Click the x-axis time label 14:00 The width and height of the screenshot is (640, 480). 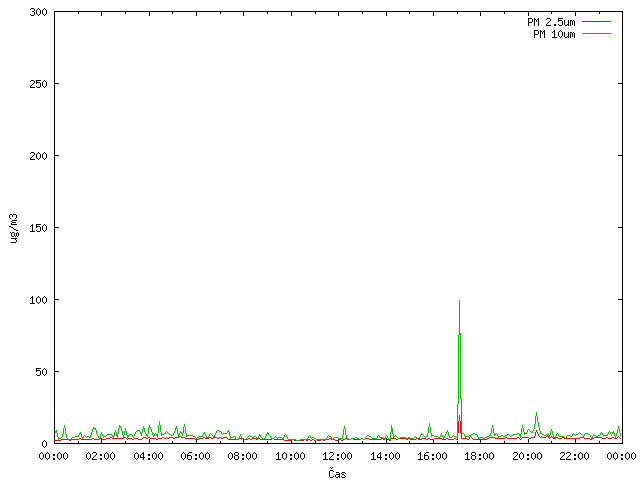tap(385, 456)
